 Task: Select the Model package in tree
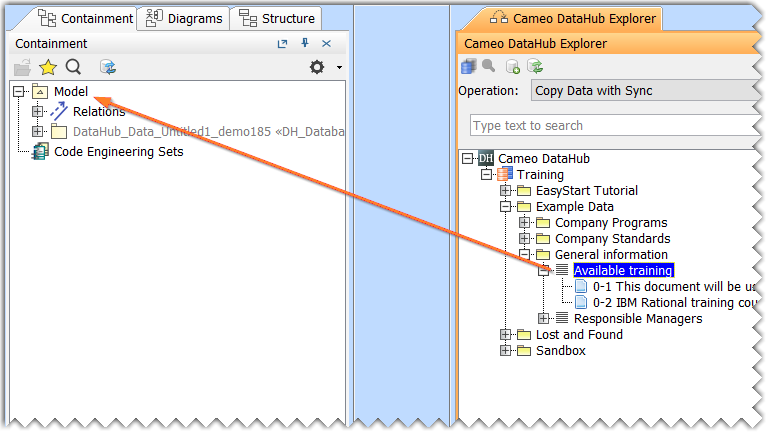(x=71, y=91)
